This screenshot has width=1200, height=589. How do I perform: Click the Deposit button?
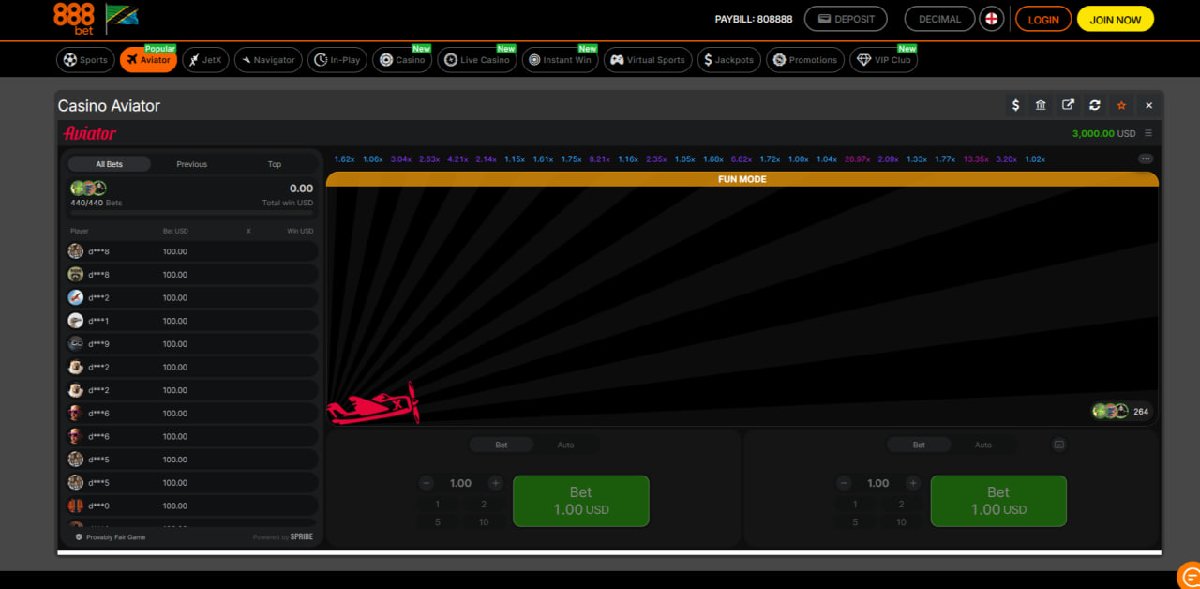(x=846, y=19)
